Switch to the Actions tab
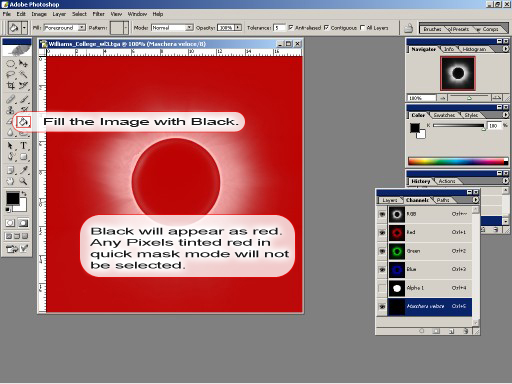Viewport: 512px width, 384px height. 447,181
